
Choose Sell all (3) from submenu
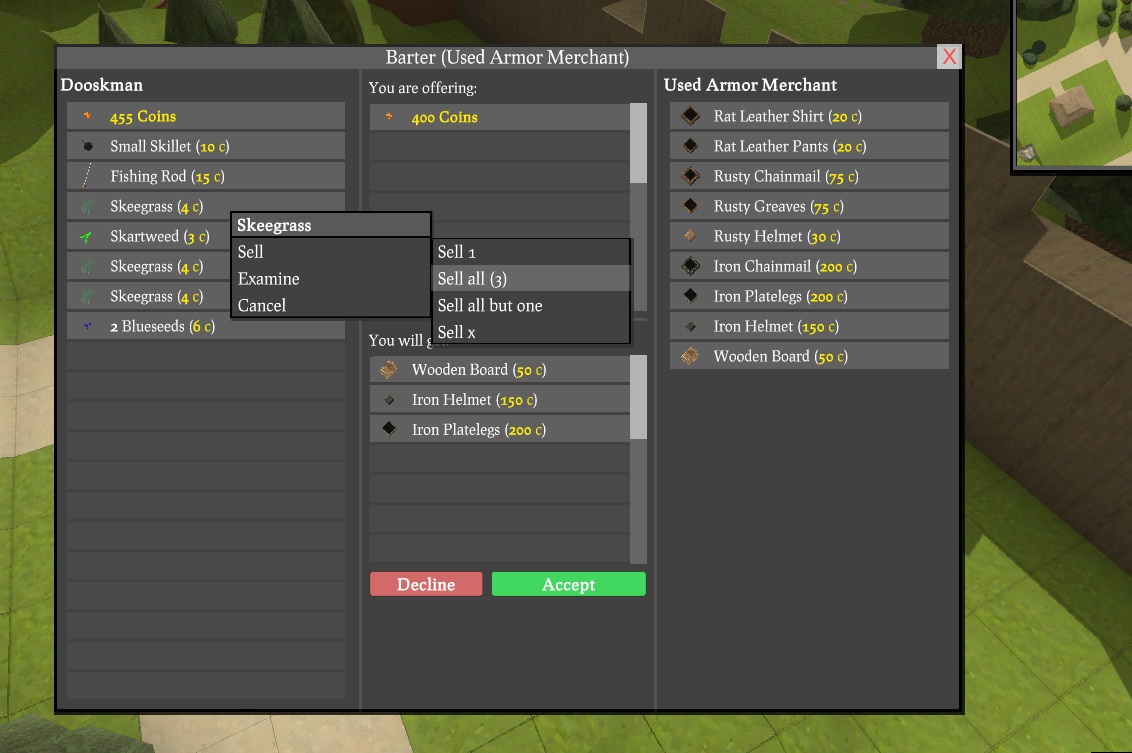pyautogui.click(x=531, y=279)
